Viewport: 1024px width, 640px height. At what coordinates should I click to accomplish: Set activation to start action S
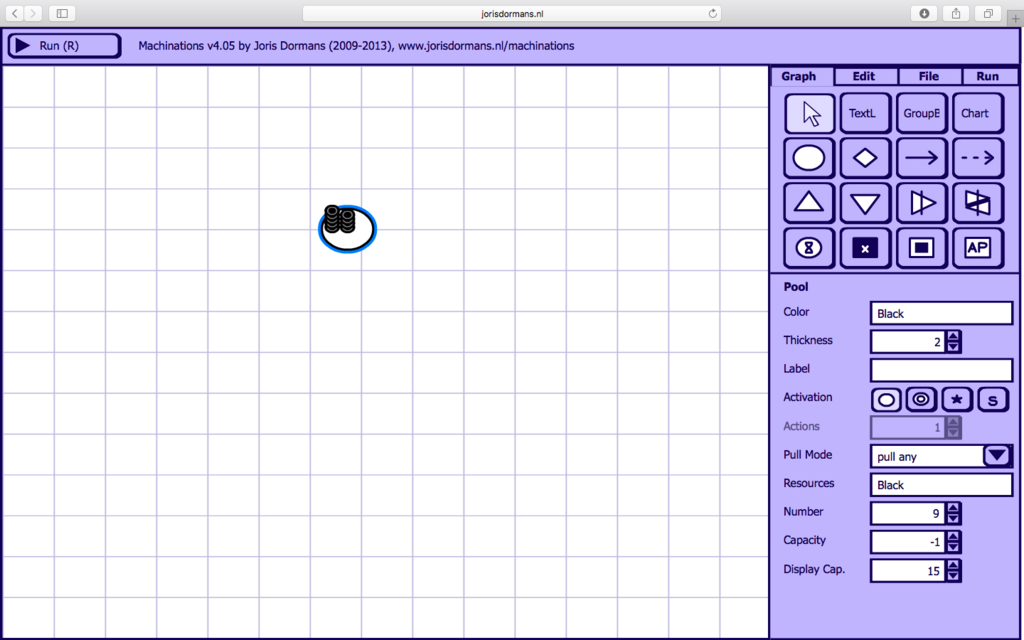tap(993, 400)
